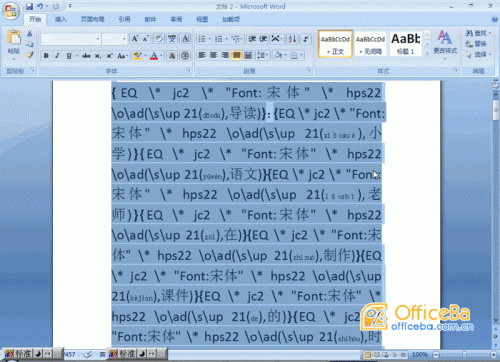Select Distributed alignment
The width and height of the screenshot is (500, 362).
pyautogui.click(x=248, y=55)
